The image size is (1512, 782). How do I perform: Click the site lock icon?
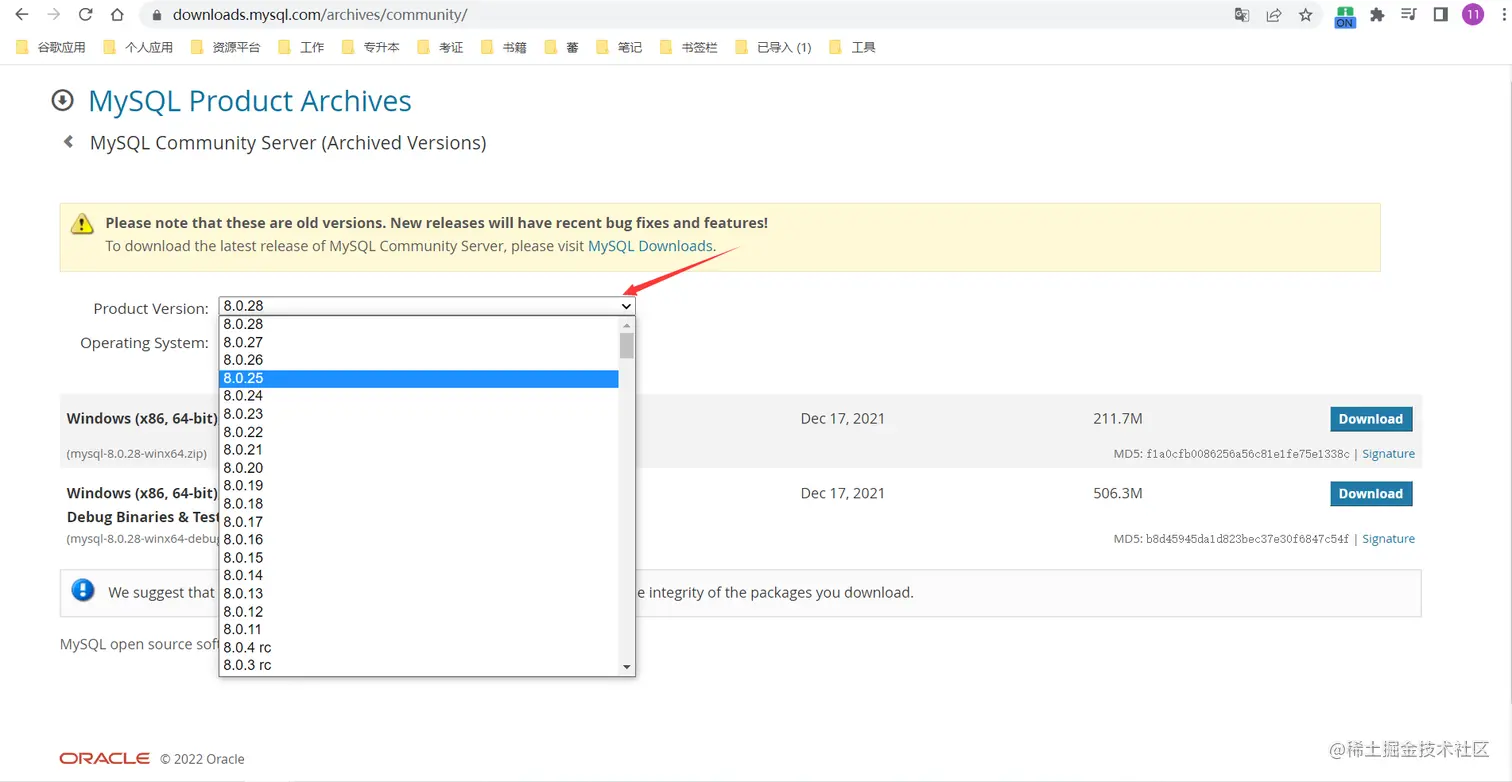155,15
